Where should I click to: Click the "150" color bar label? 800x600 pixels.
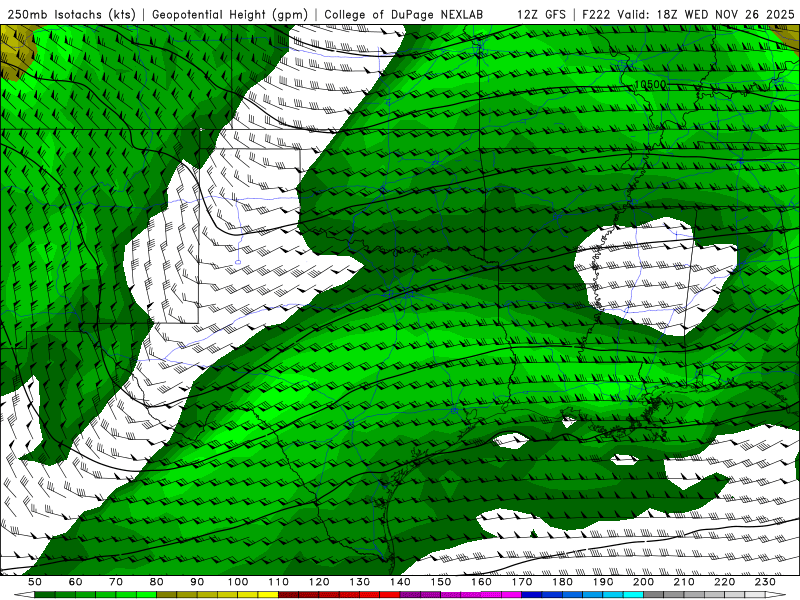pyautogui.click(x=441, y=582)
